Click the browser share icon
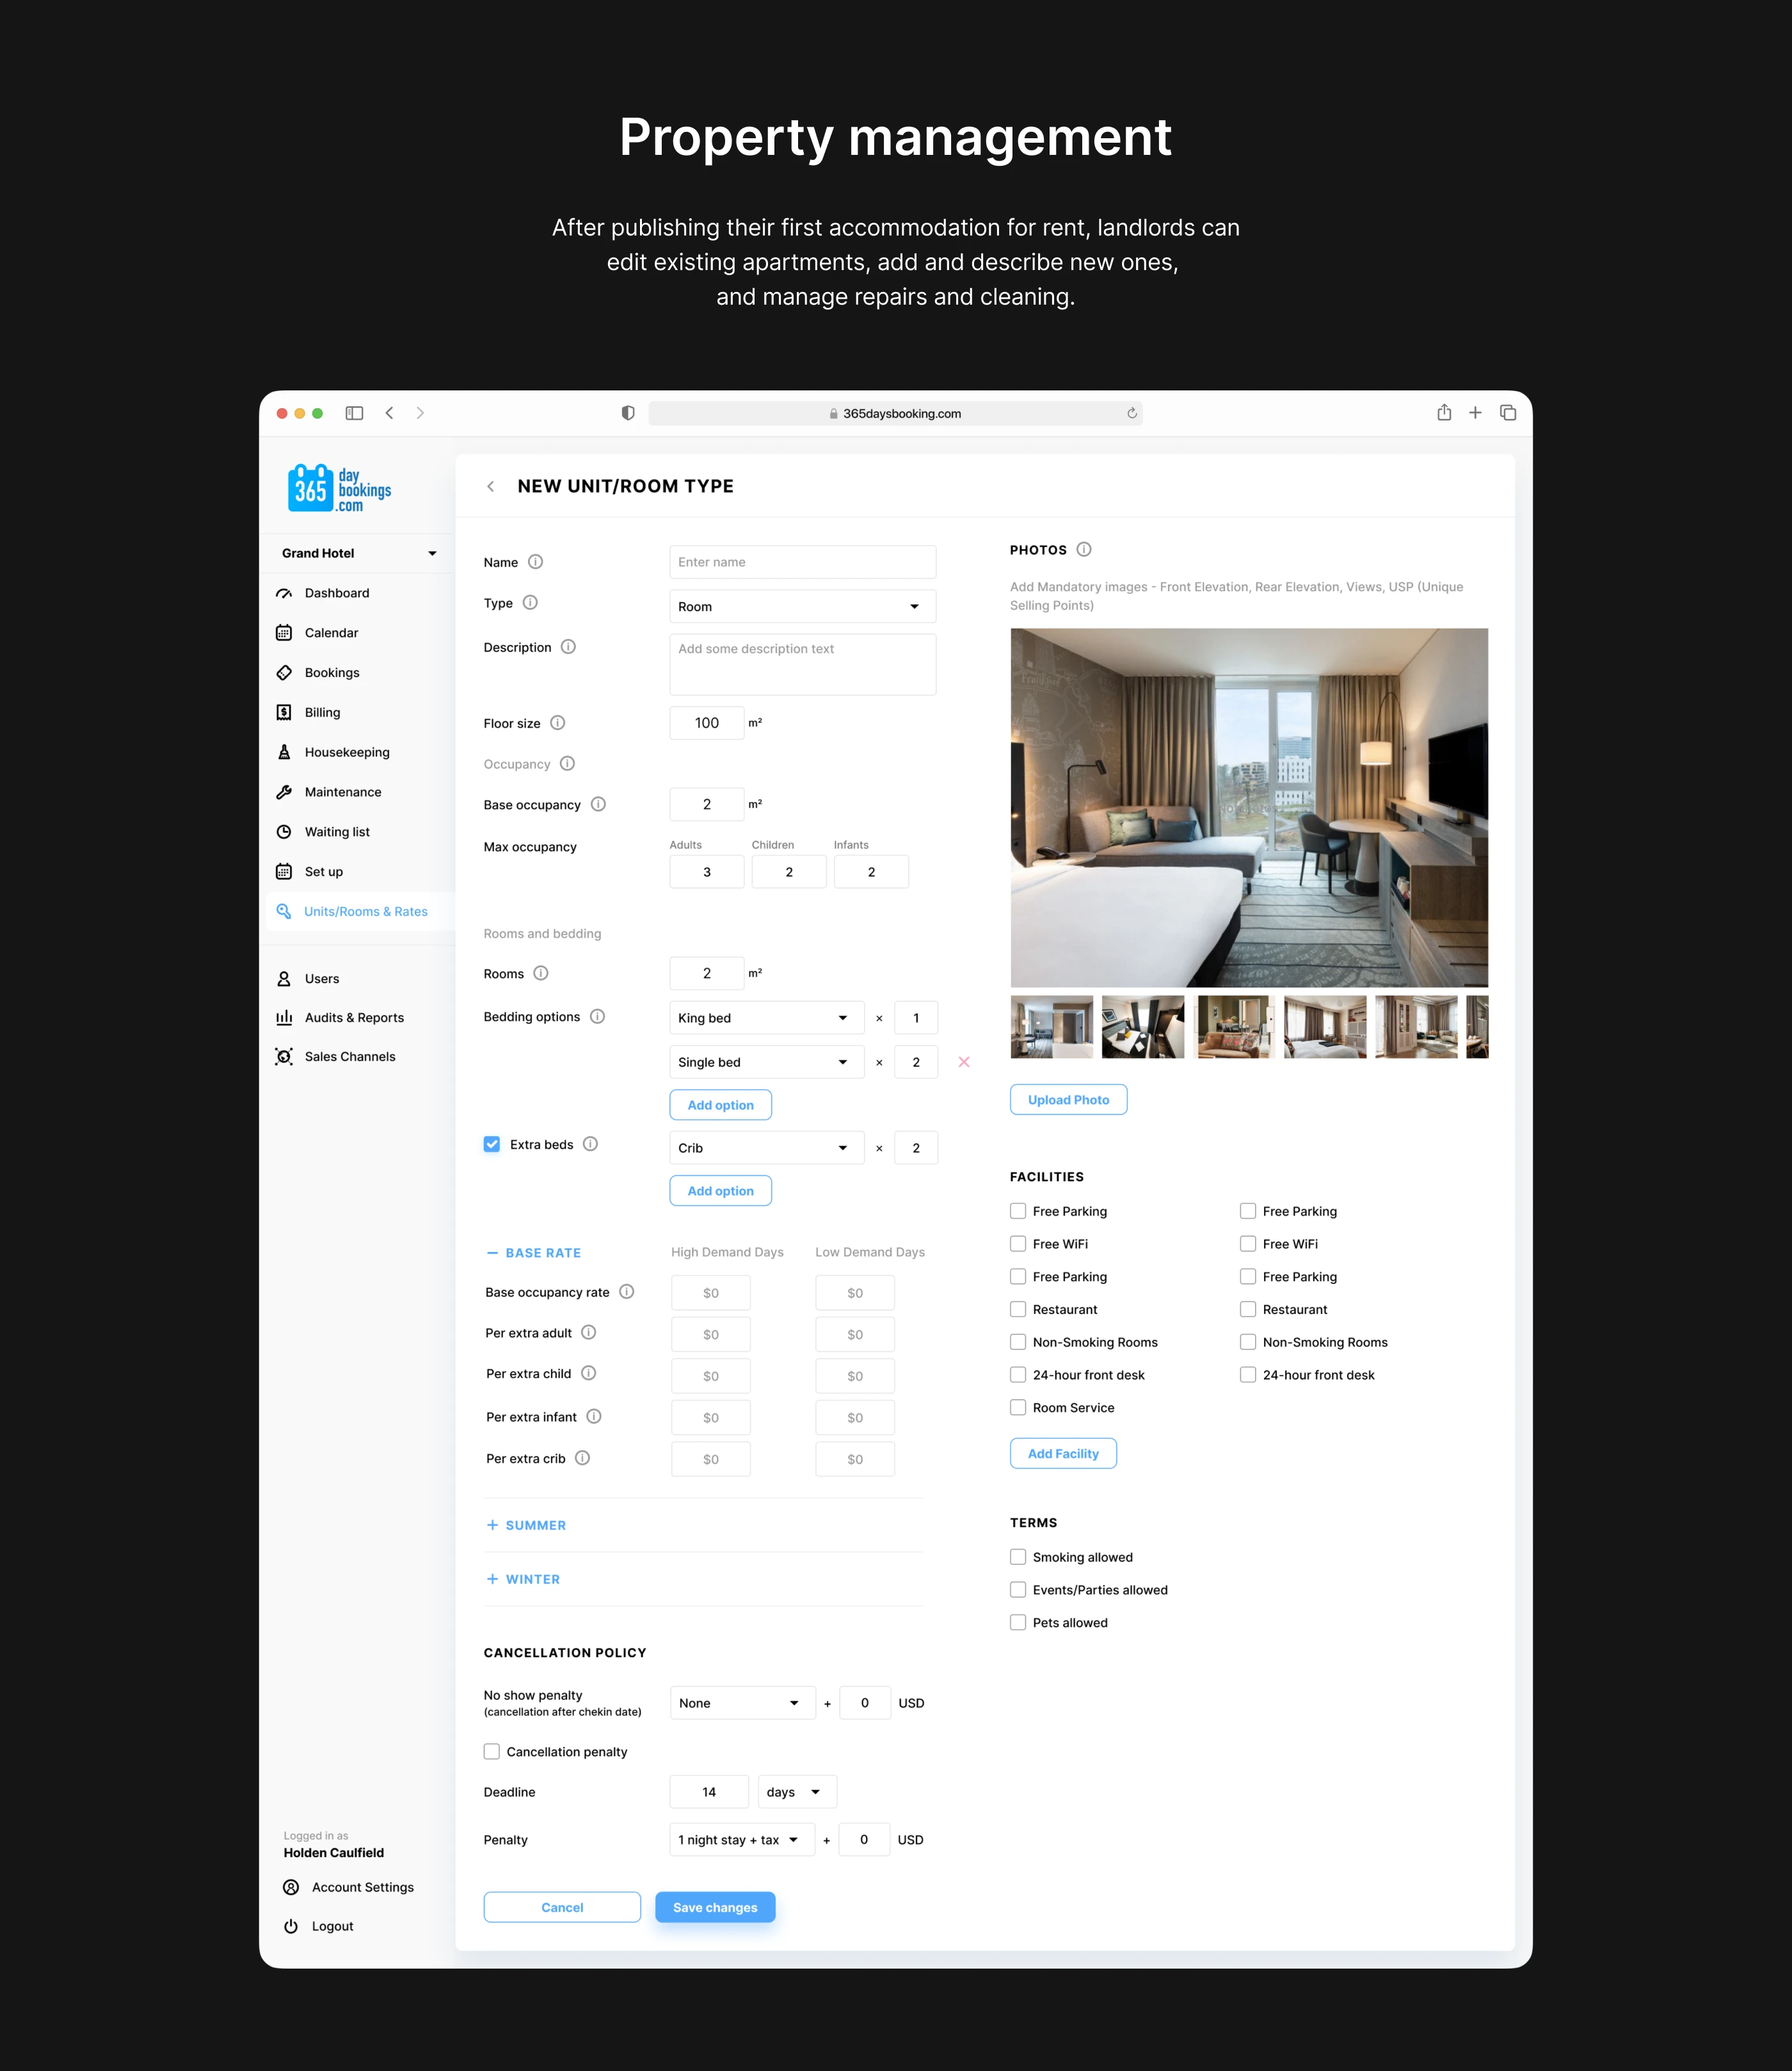 pos(1444,413)
